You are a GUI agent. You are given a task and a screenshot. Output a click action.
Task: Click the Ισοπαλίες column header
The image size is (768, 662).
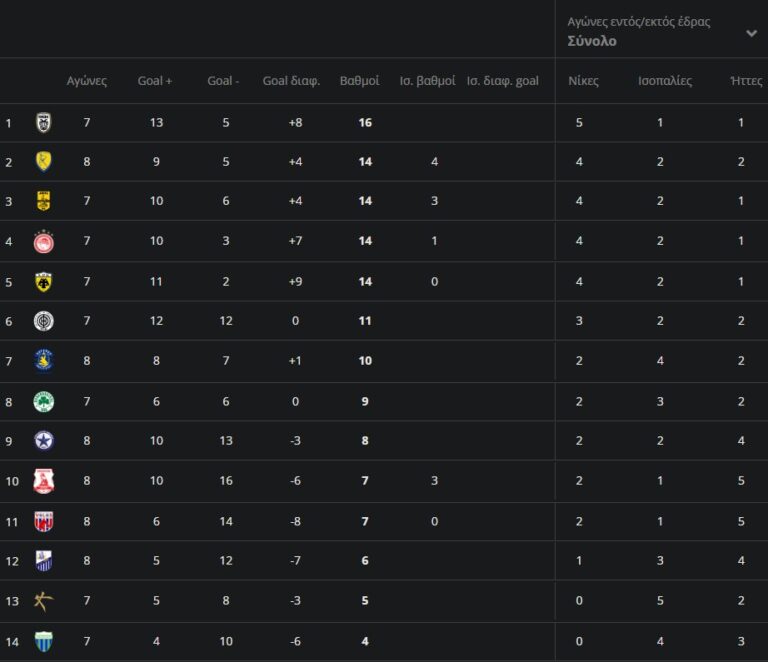[x=665, y=81]
